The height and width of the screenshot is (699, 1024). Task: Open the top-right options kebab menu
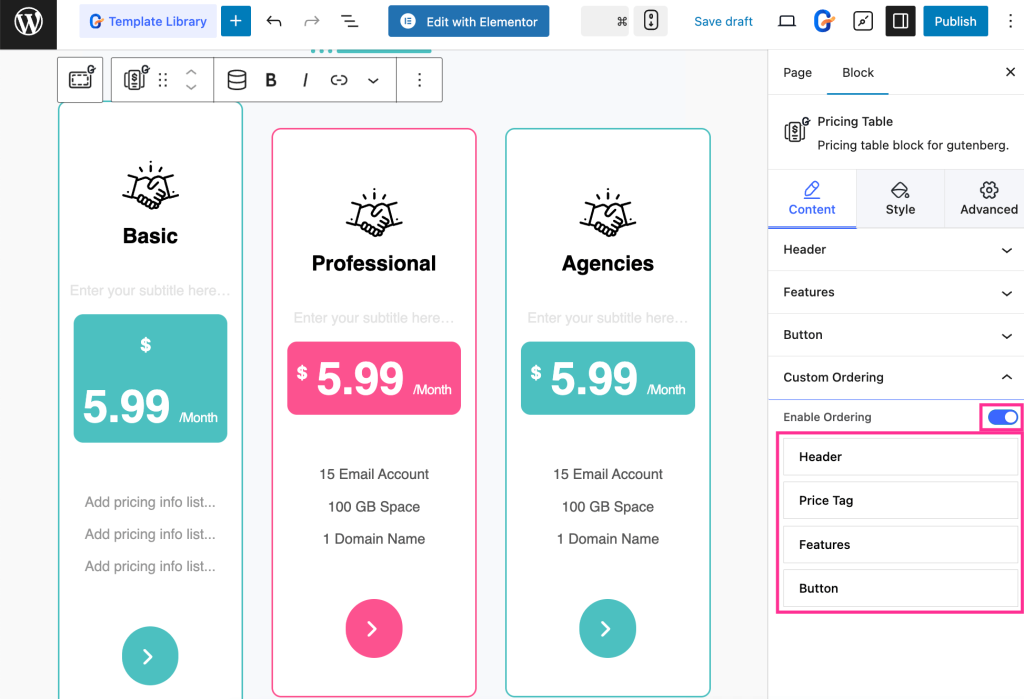(1010, 22)
